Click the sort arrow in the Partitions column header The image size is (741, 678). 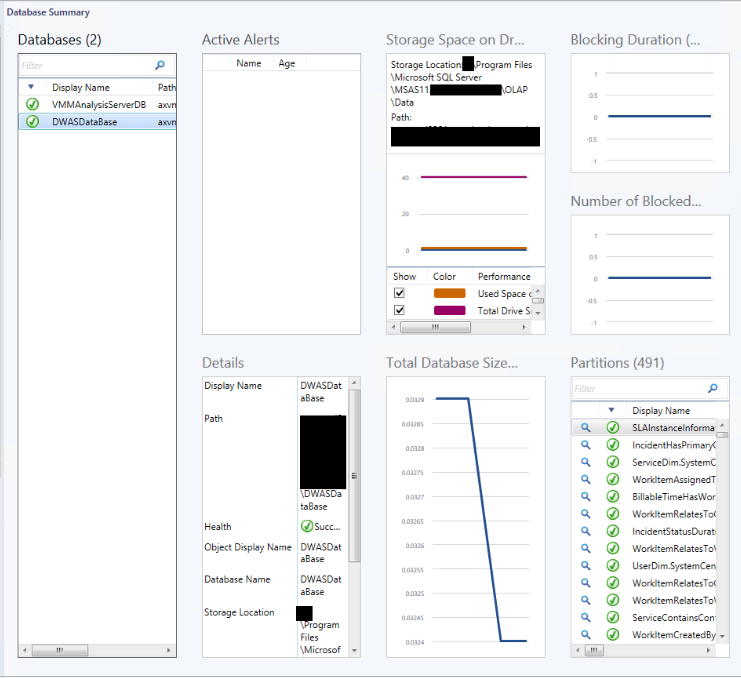(612, 410)
